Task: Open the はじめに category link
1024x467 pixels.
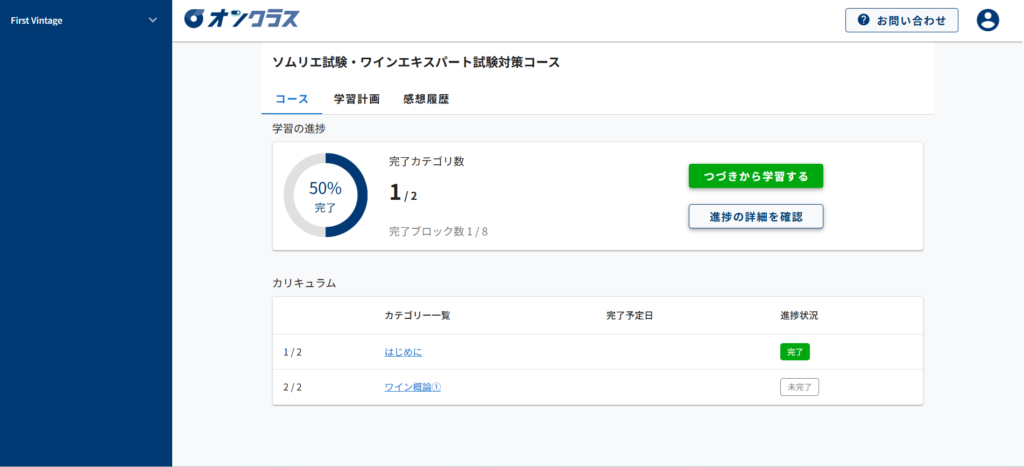Action: coord(403,352)
